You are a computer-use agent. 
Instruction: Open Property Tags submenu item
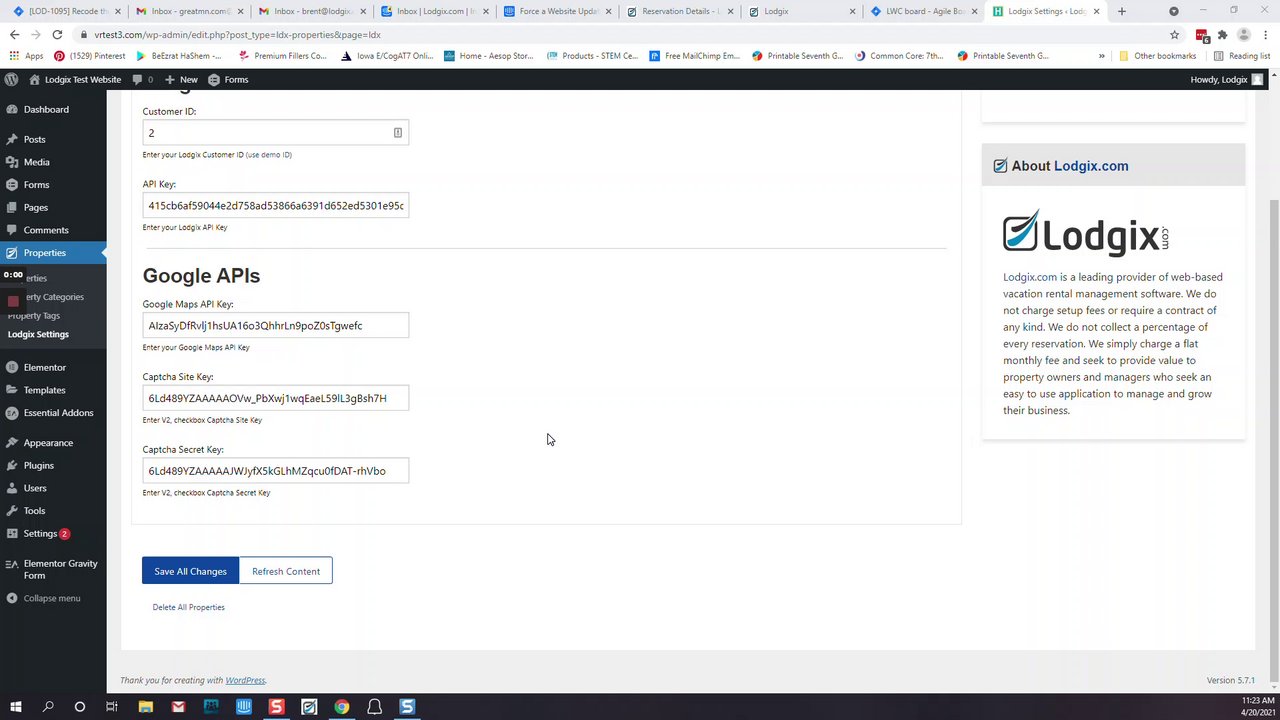point(34,315)
